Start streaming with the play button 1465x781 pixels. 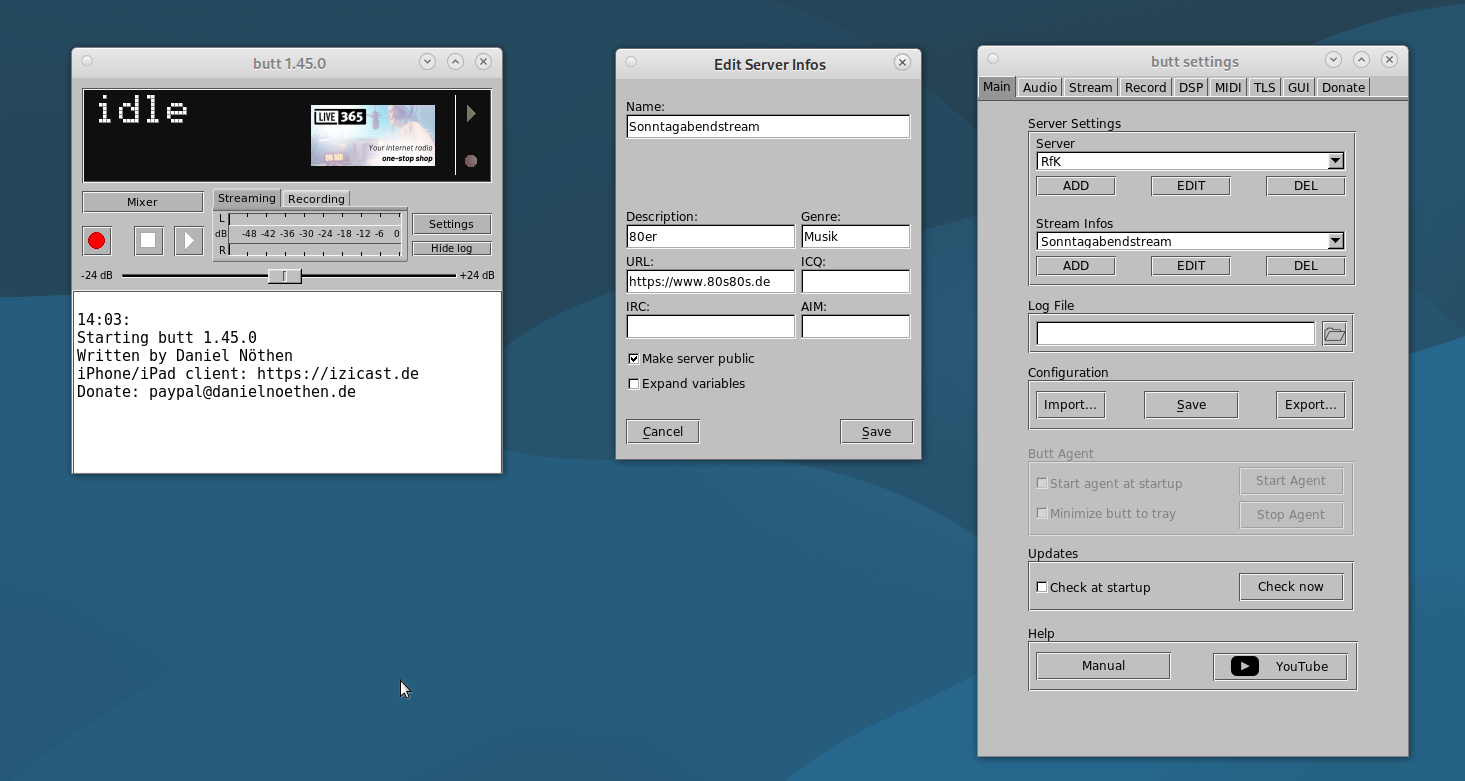coord(188,241)
